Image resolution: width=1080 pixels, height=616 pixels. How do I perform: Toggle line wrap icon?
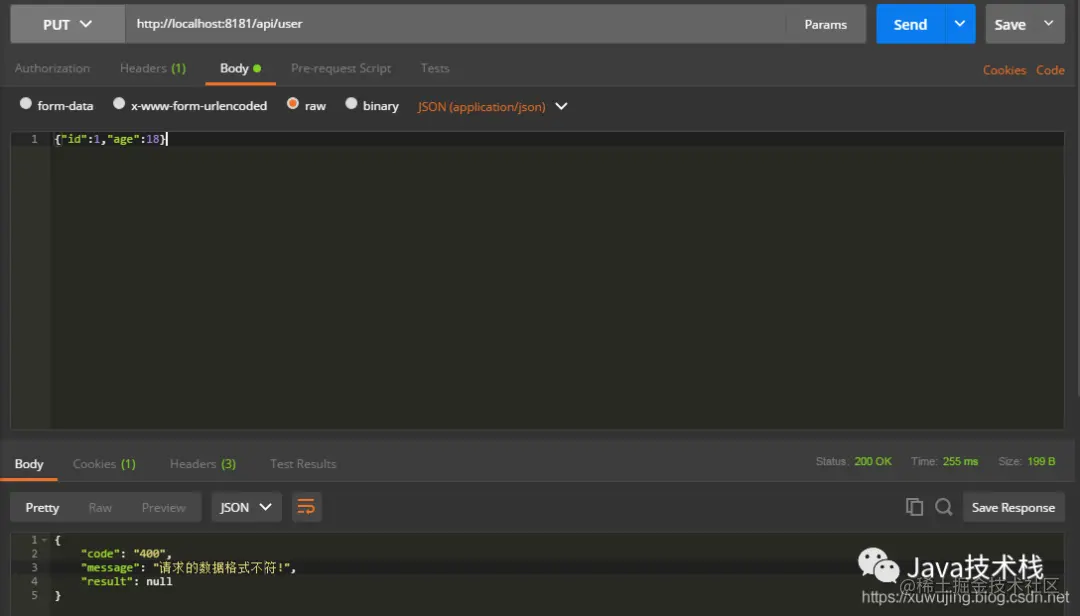coord(306,508)
